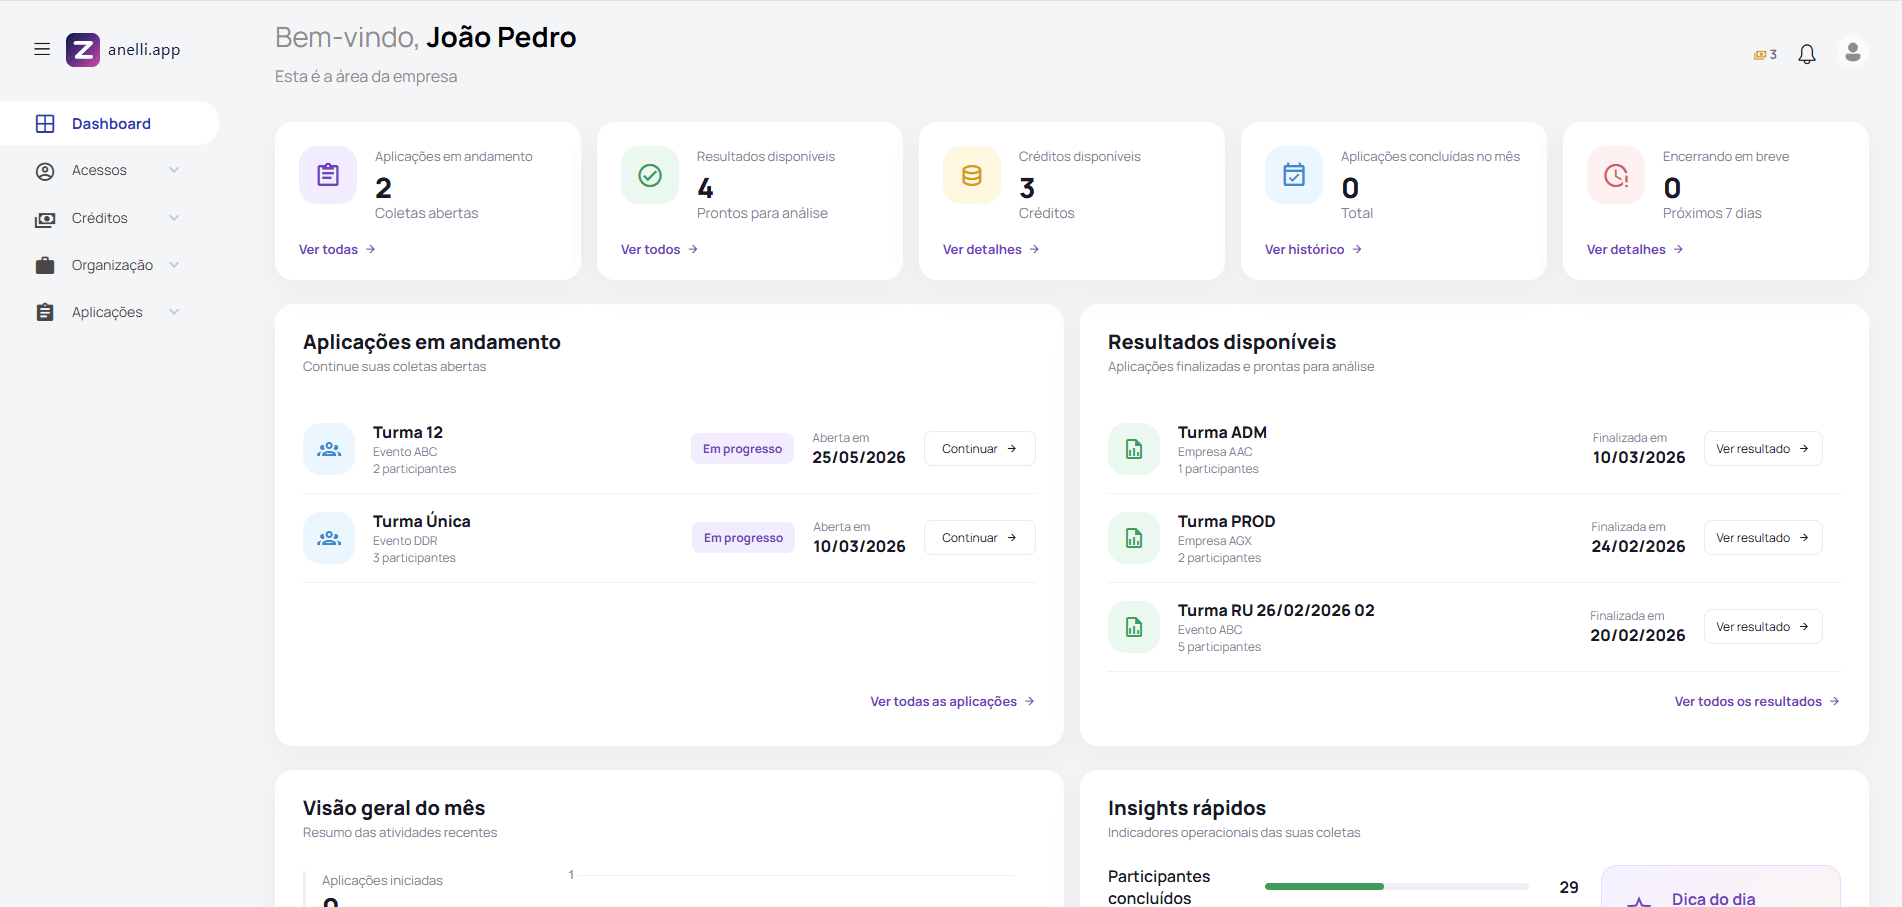The image size is (1902, 907).
Task: Click the clock icon in Encerrando em breve card
Action: point(1616,175)
